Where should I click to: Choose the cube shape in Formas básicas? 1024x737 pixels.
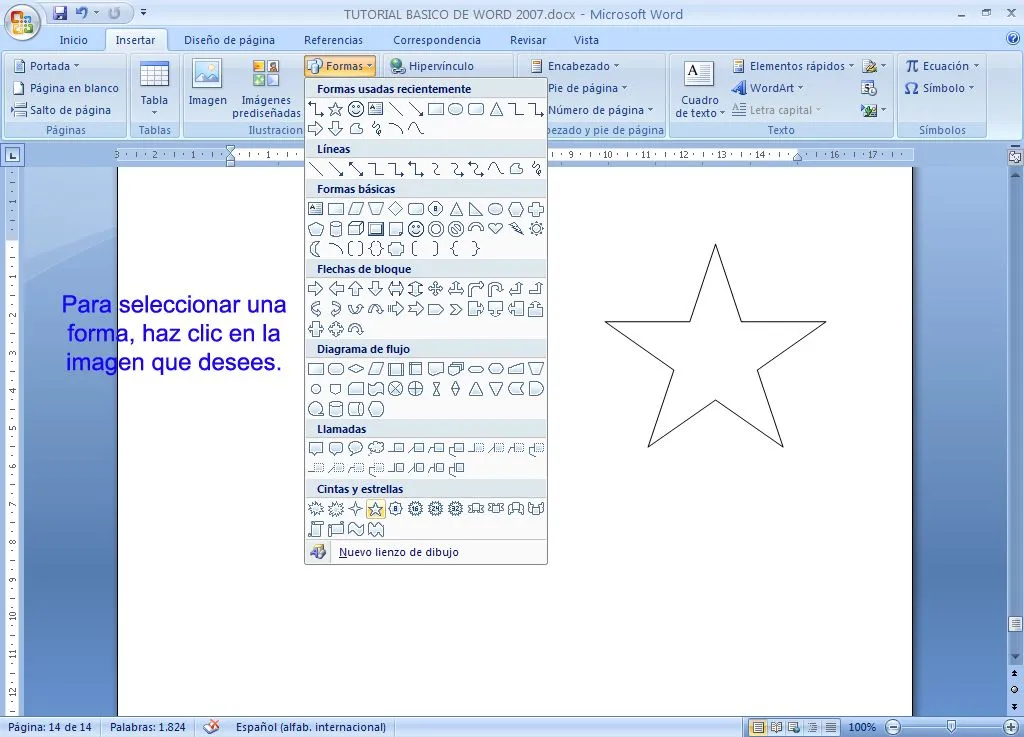[356, 229]
